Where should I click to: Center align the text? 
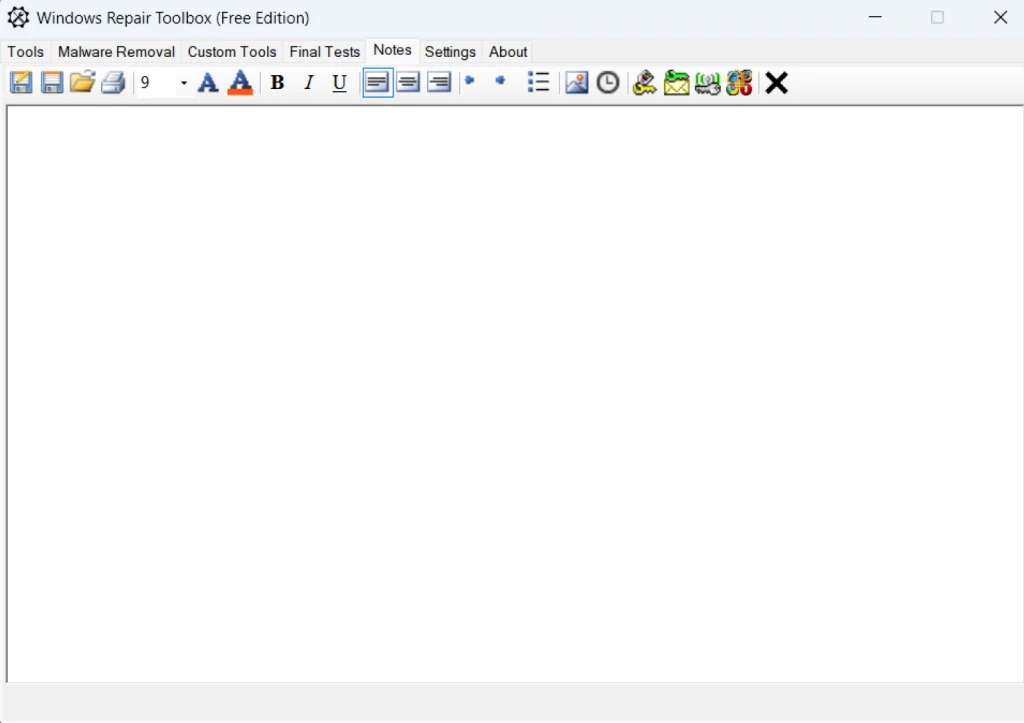point(408,83)
